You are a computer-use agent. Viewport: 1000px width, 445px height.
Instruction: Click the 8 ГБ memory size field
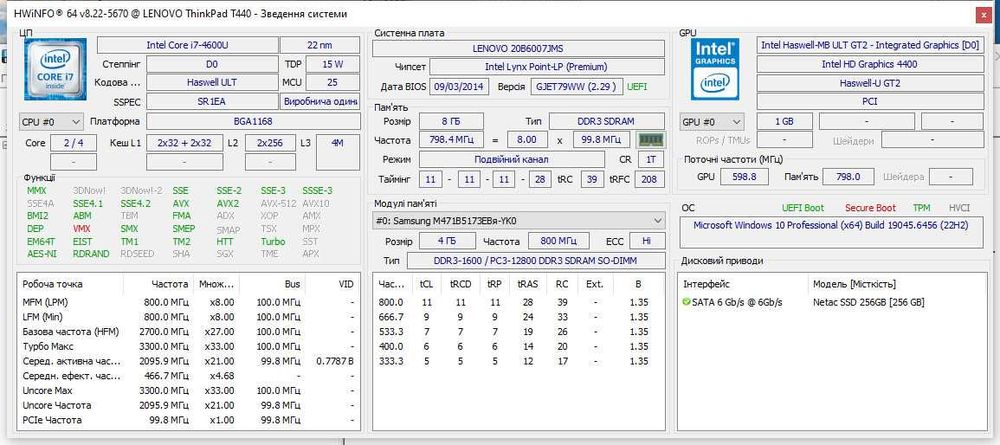tap(451, 121)
